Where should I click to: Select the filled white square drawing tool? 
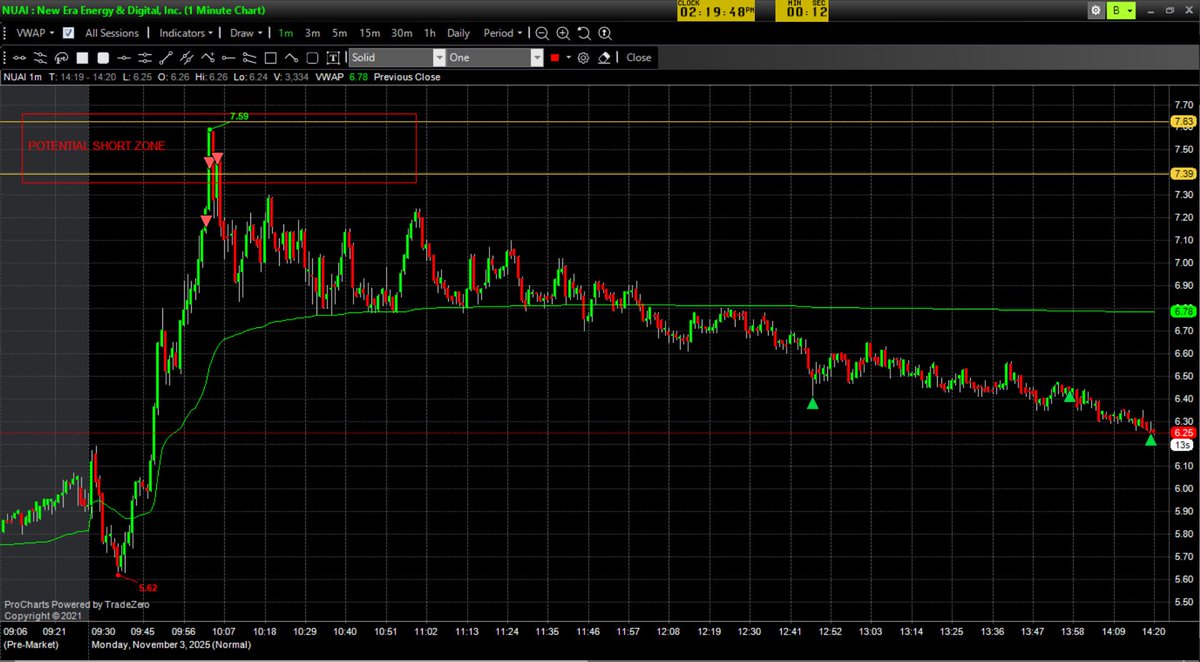82,58
